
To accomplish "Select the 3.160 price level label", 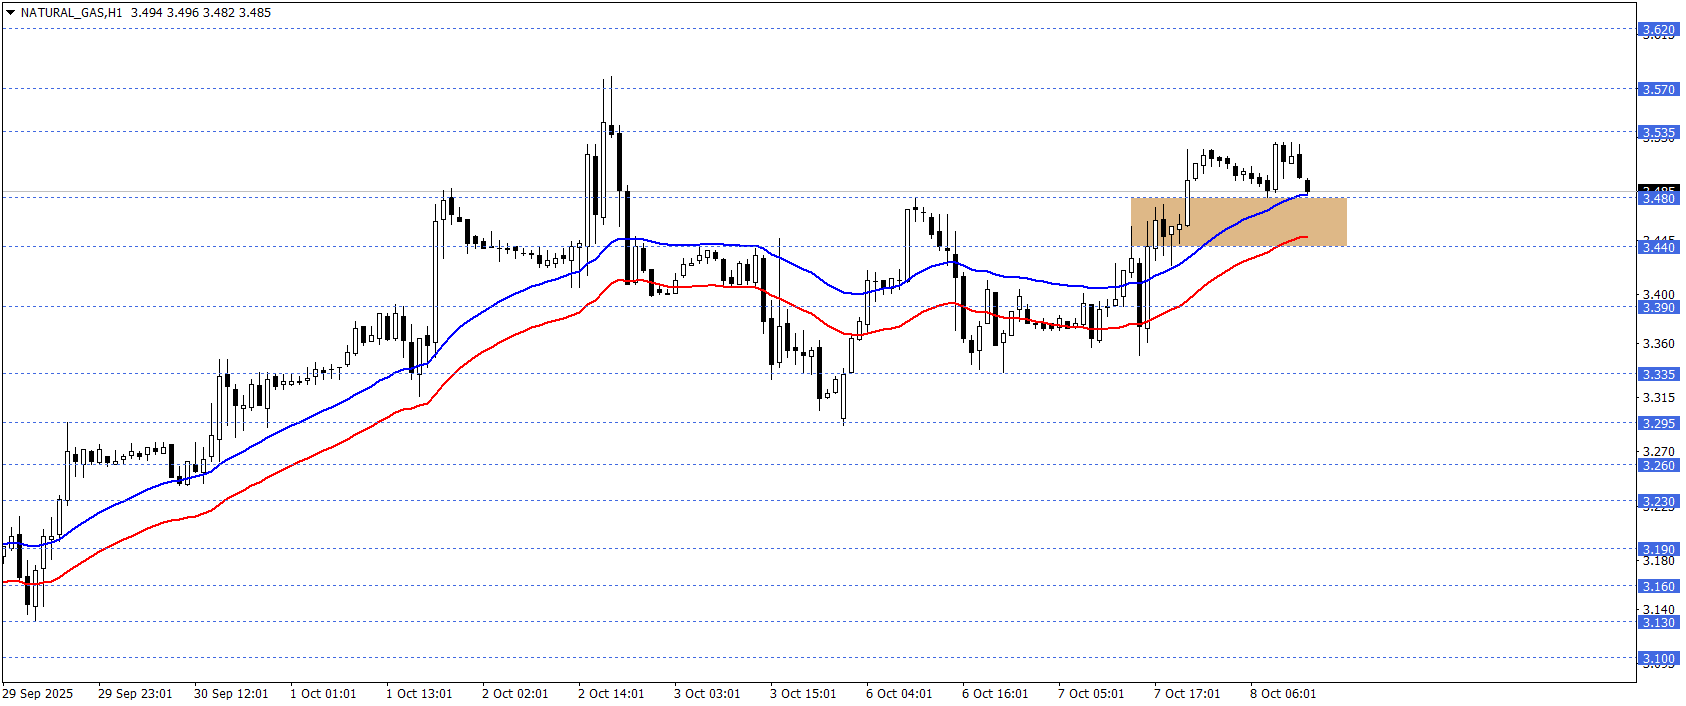I will [1658, 587].
